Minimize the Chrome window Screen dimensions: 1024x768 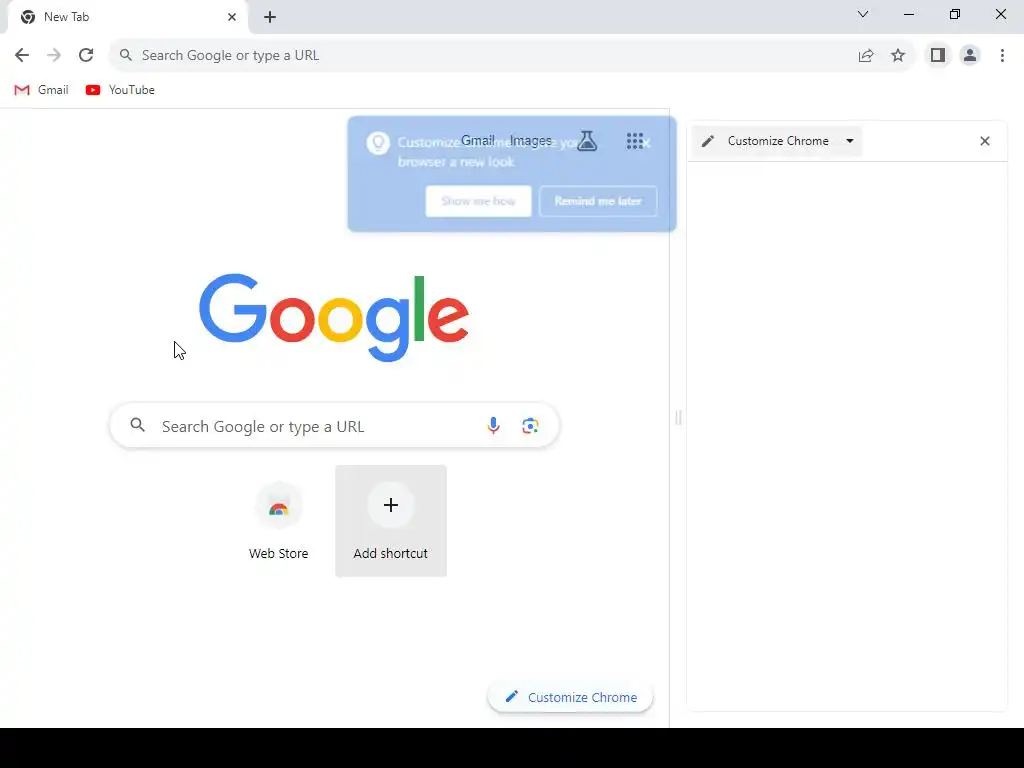909,14
